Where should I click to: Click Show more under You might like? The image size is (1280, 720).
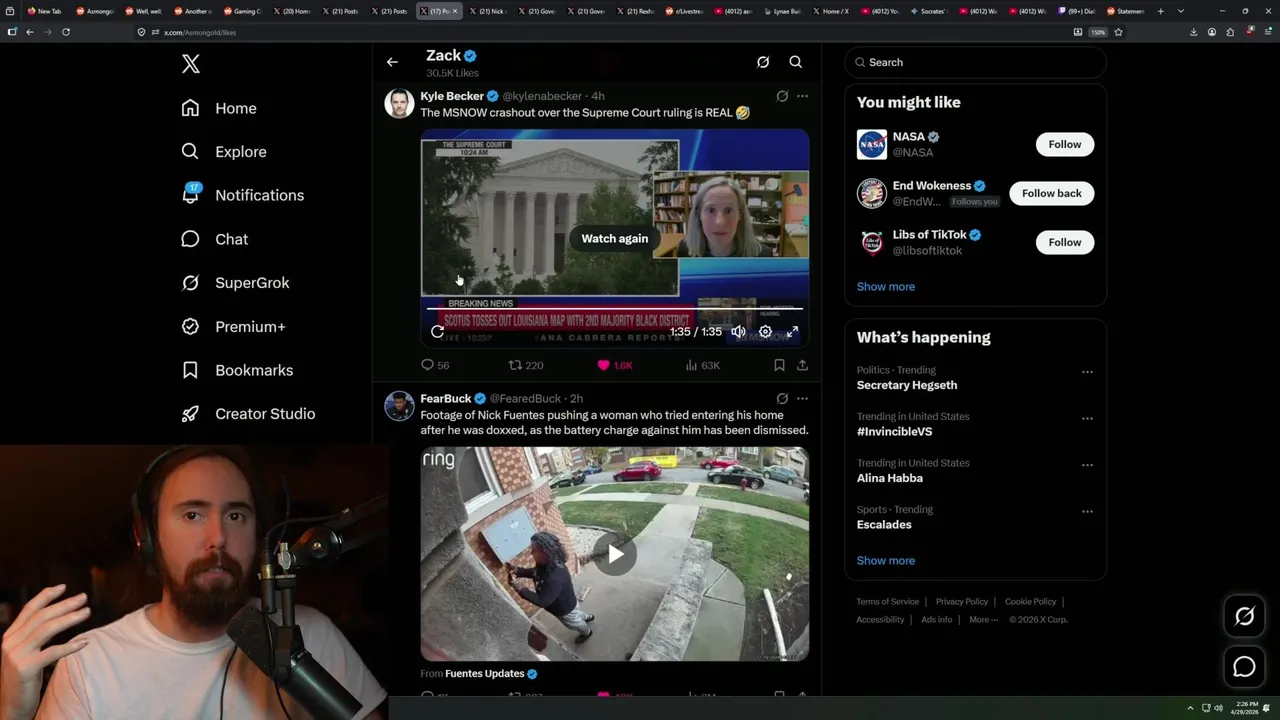886,286
